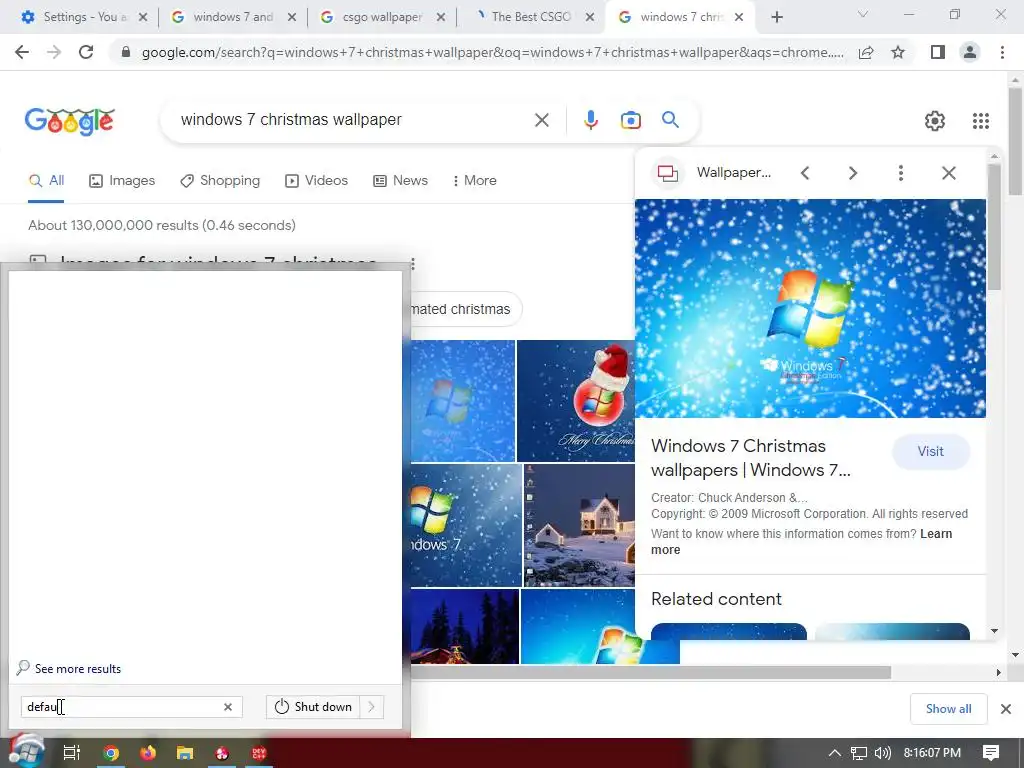This screenshot has width=1024, height=768.
Task: Open Chrome from taskbar
Action: [110, 753]
